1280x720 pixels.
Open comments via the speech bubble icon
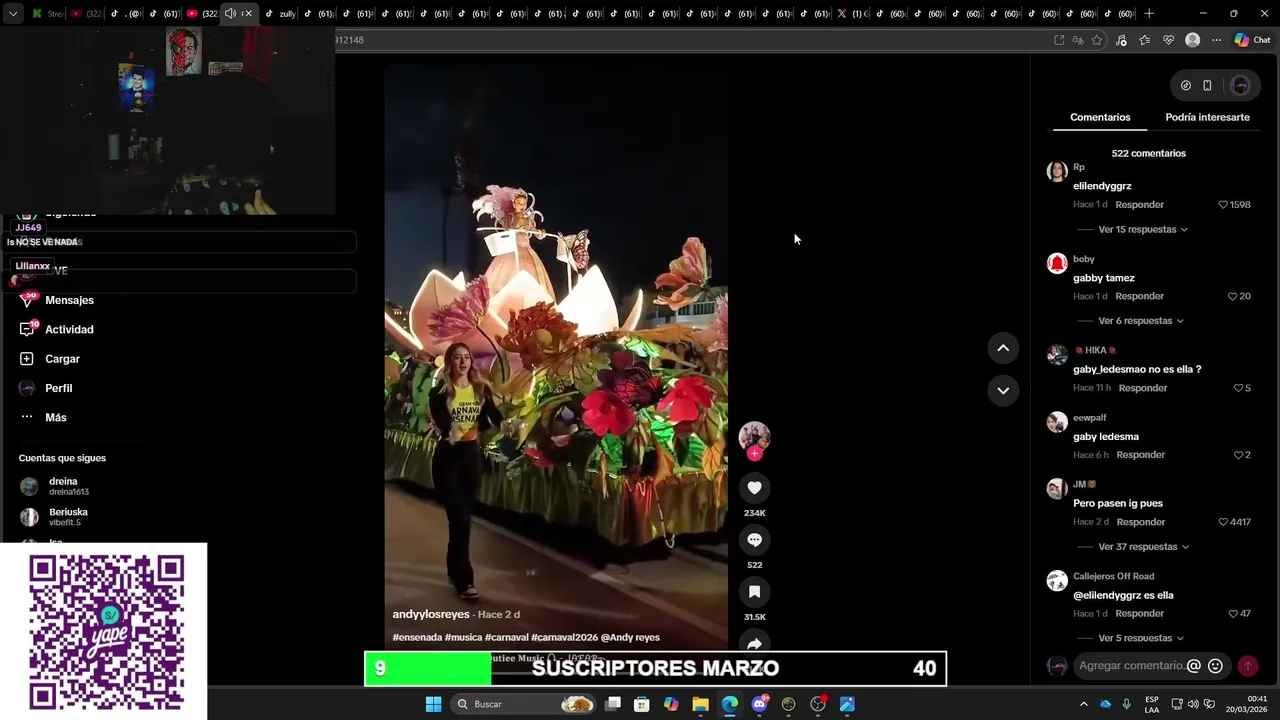pyautogui.click(x=754, y=540)
